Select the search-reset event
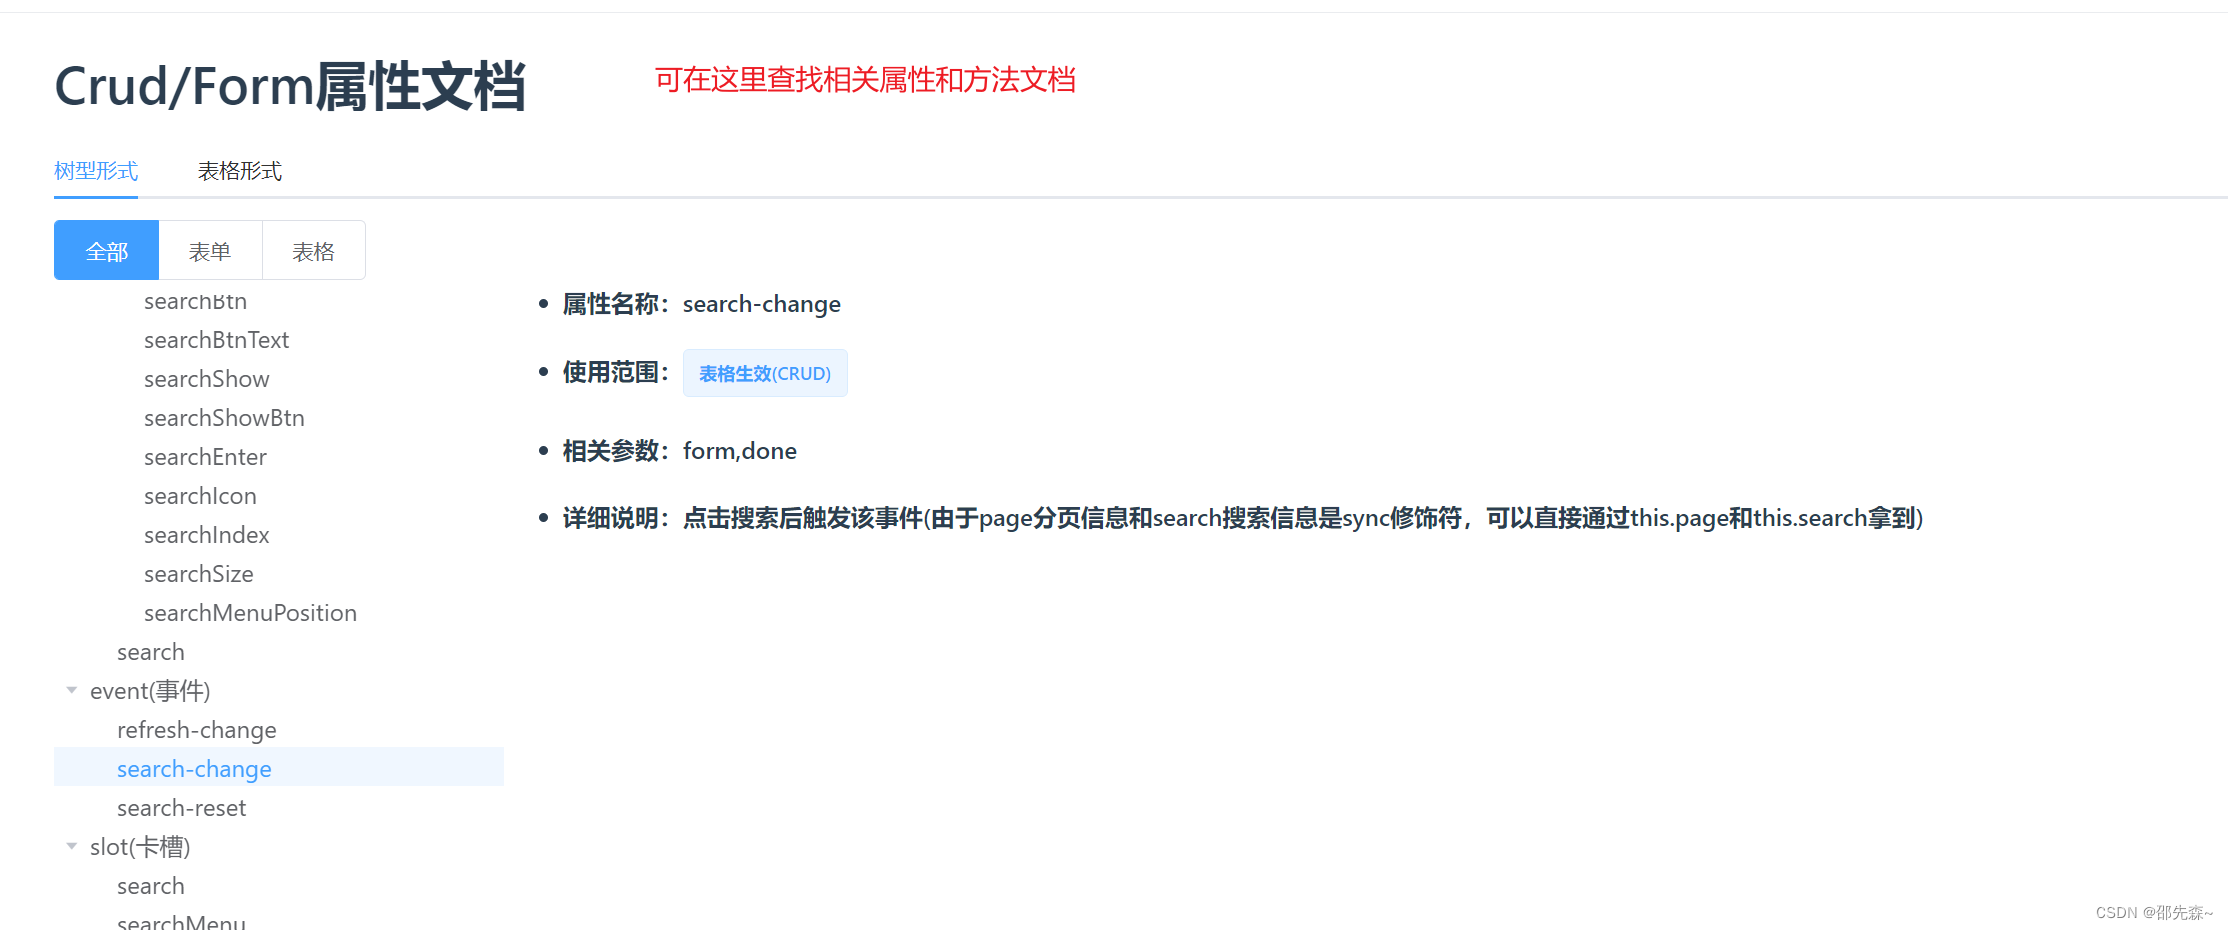The width and height of the screenshot is (2228, 930). [x=181, y=807]
